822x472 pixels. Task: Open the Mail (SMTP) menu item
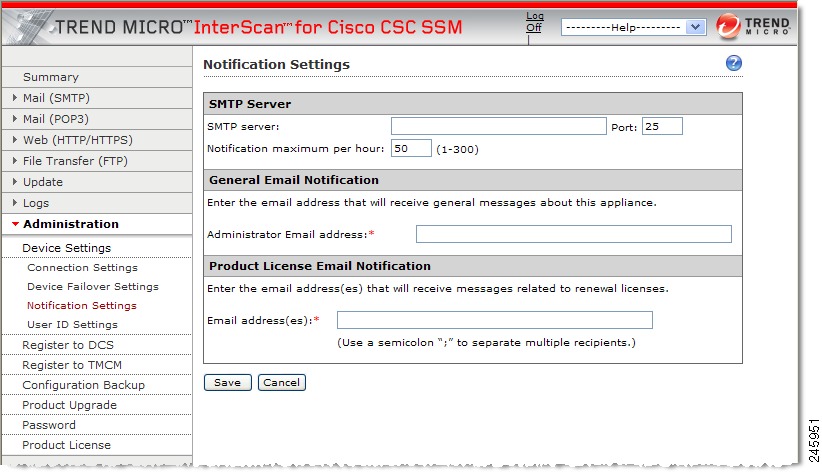(56, 98)
